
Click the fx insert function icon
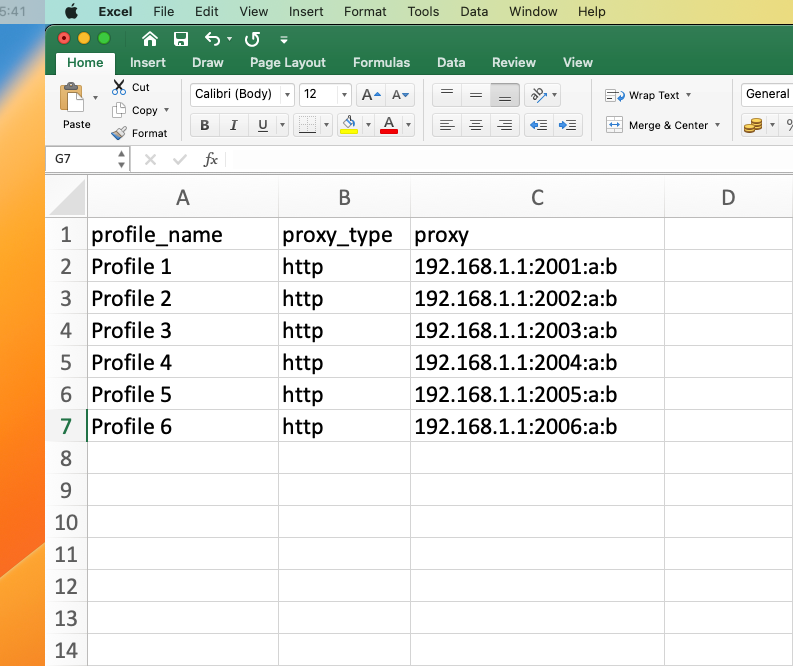[210, 159]
